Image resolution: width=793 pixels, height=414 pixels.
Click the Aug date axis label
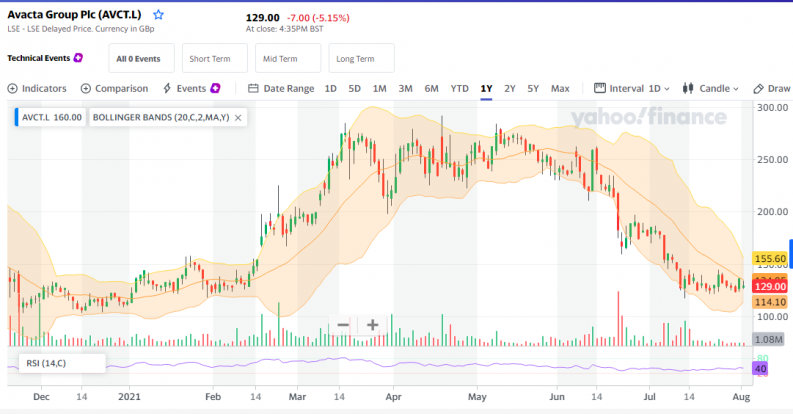[741, 397]
